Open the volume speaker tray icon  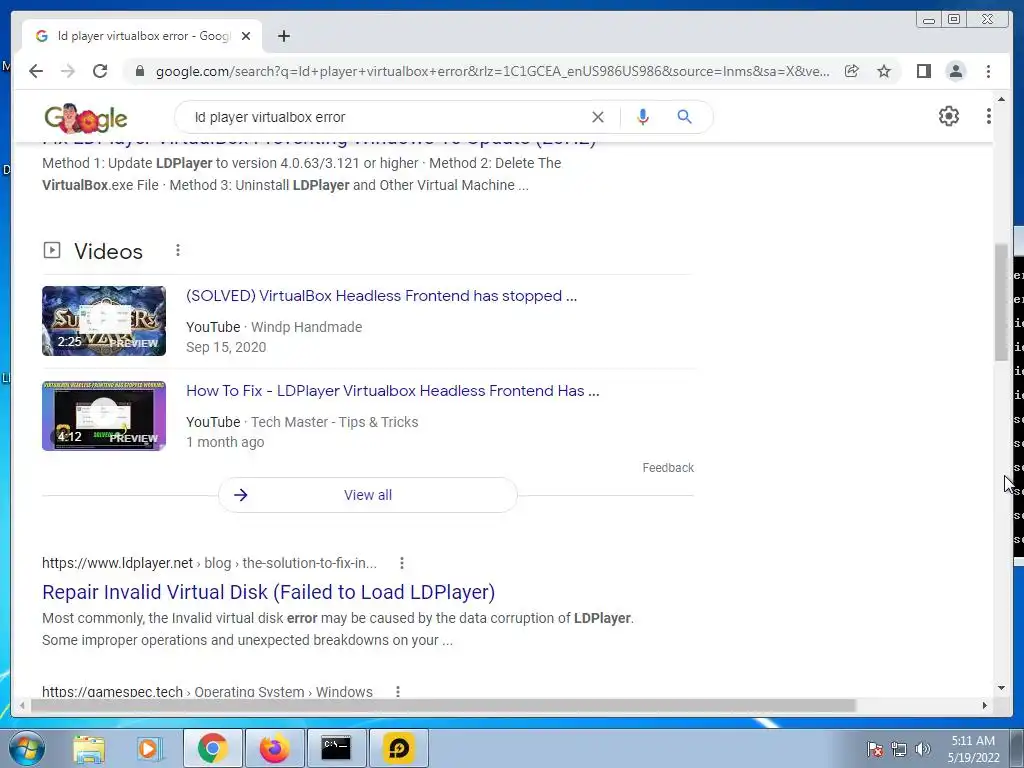point(923,749)
